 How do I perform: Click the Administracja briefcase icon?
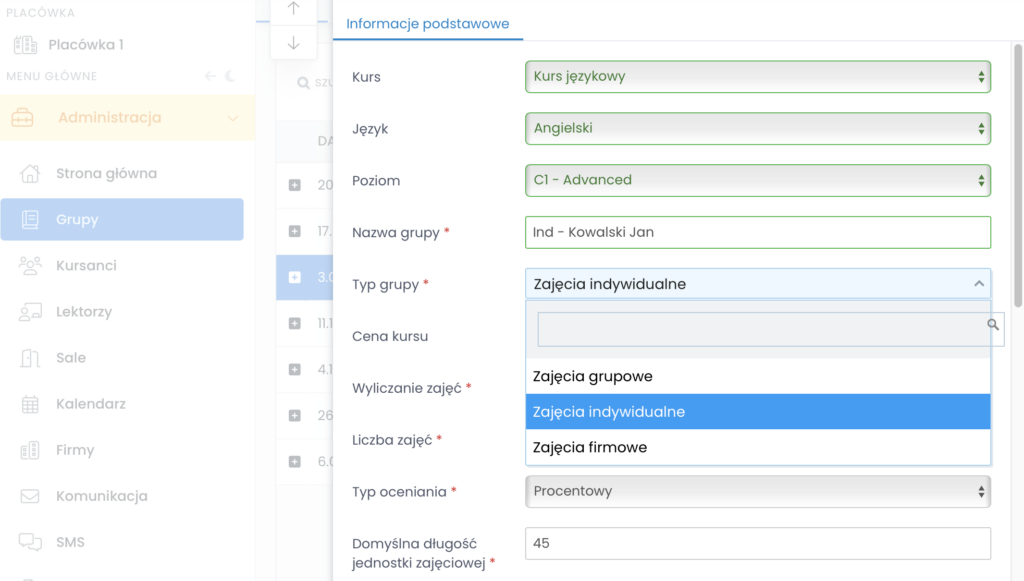pos(22,118)
